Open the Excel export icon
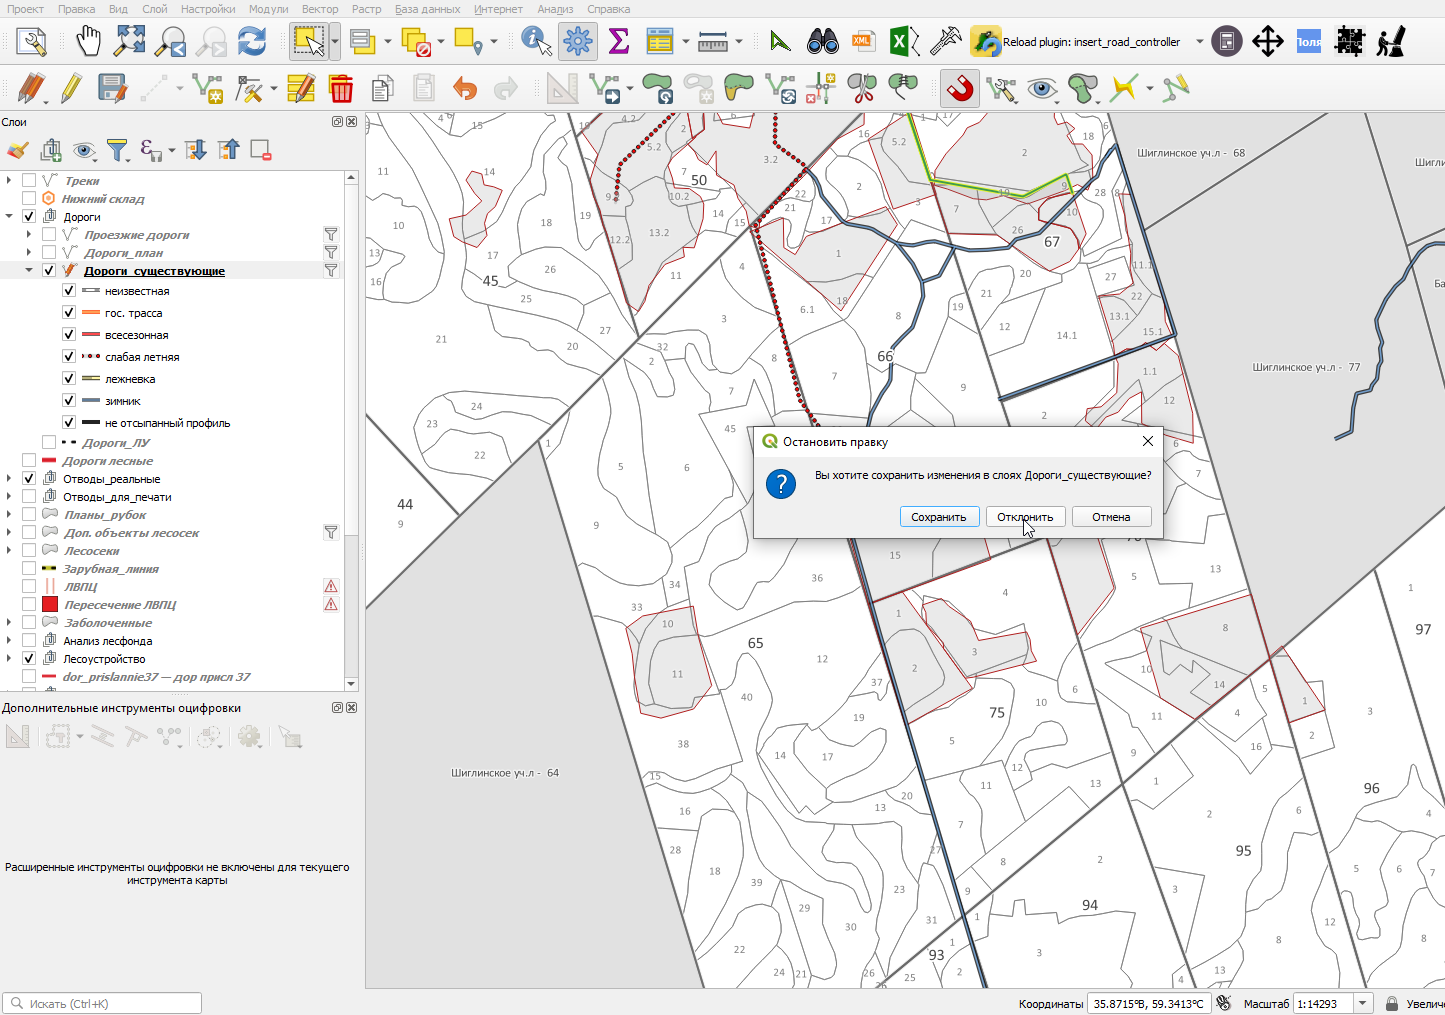Viewport: 1445px width, 1015px height. pyautogui.click(x=904, y=42)
